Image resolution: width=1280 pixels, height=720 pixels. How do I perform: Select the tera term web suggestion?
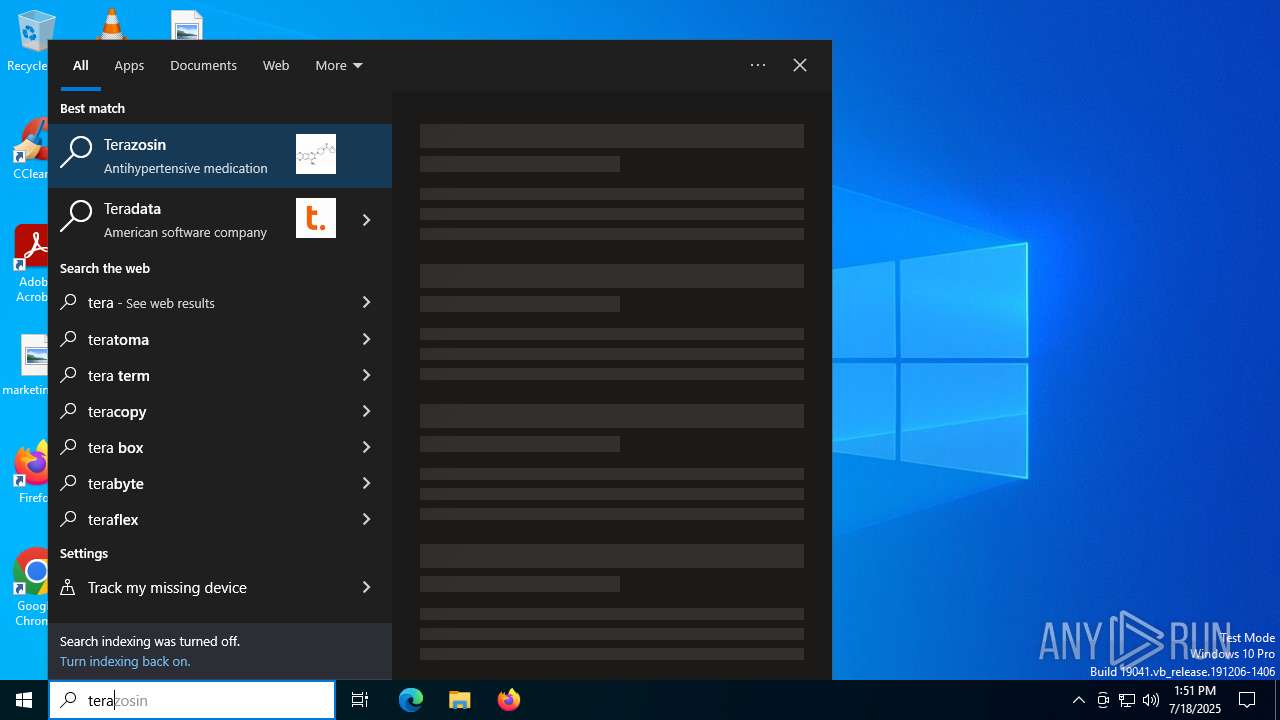(x=194, y=375)
